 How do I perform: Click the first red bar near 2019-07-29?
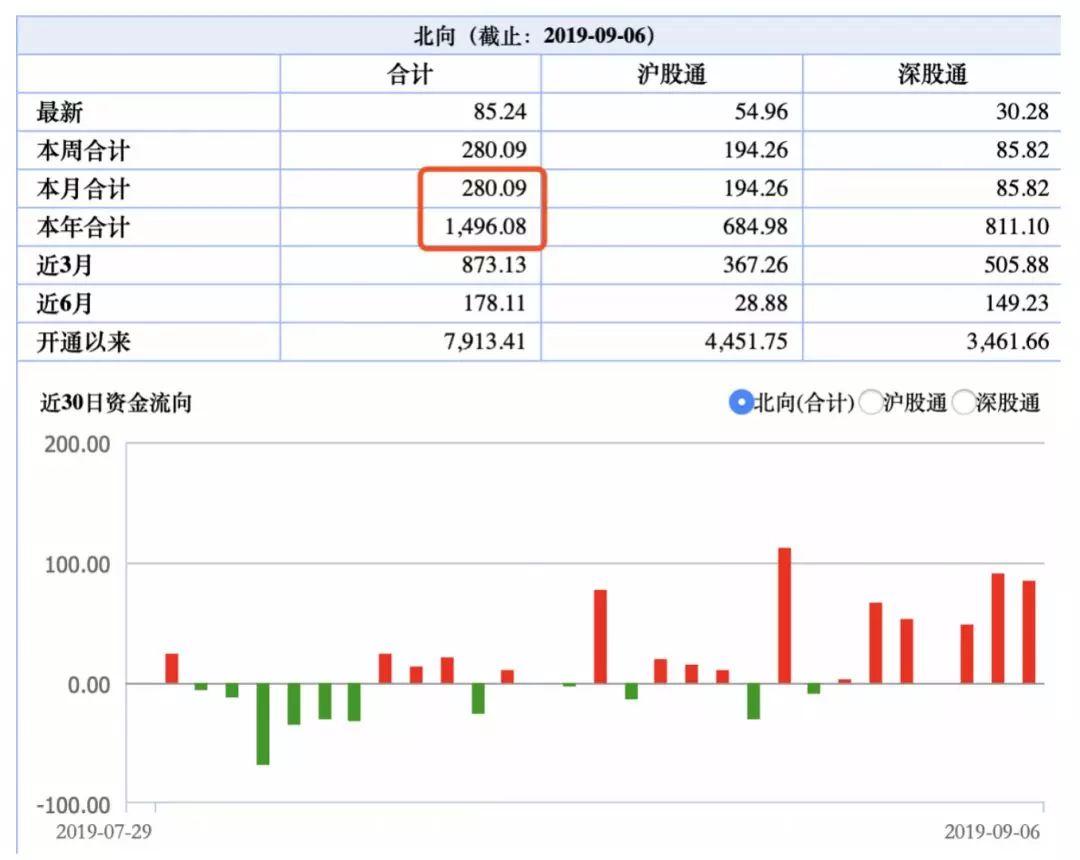pyautogui.click(x=172, y=669)
